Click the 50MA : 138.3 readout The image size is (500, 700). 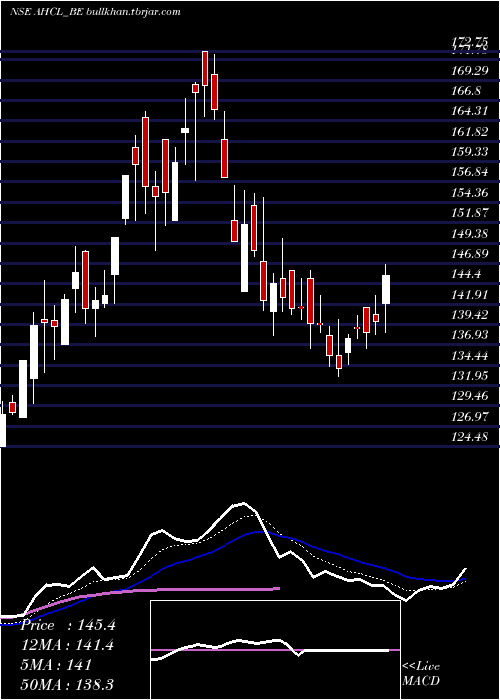67,684
